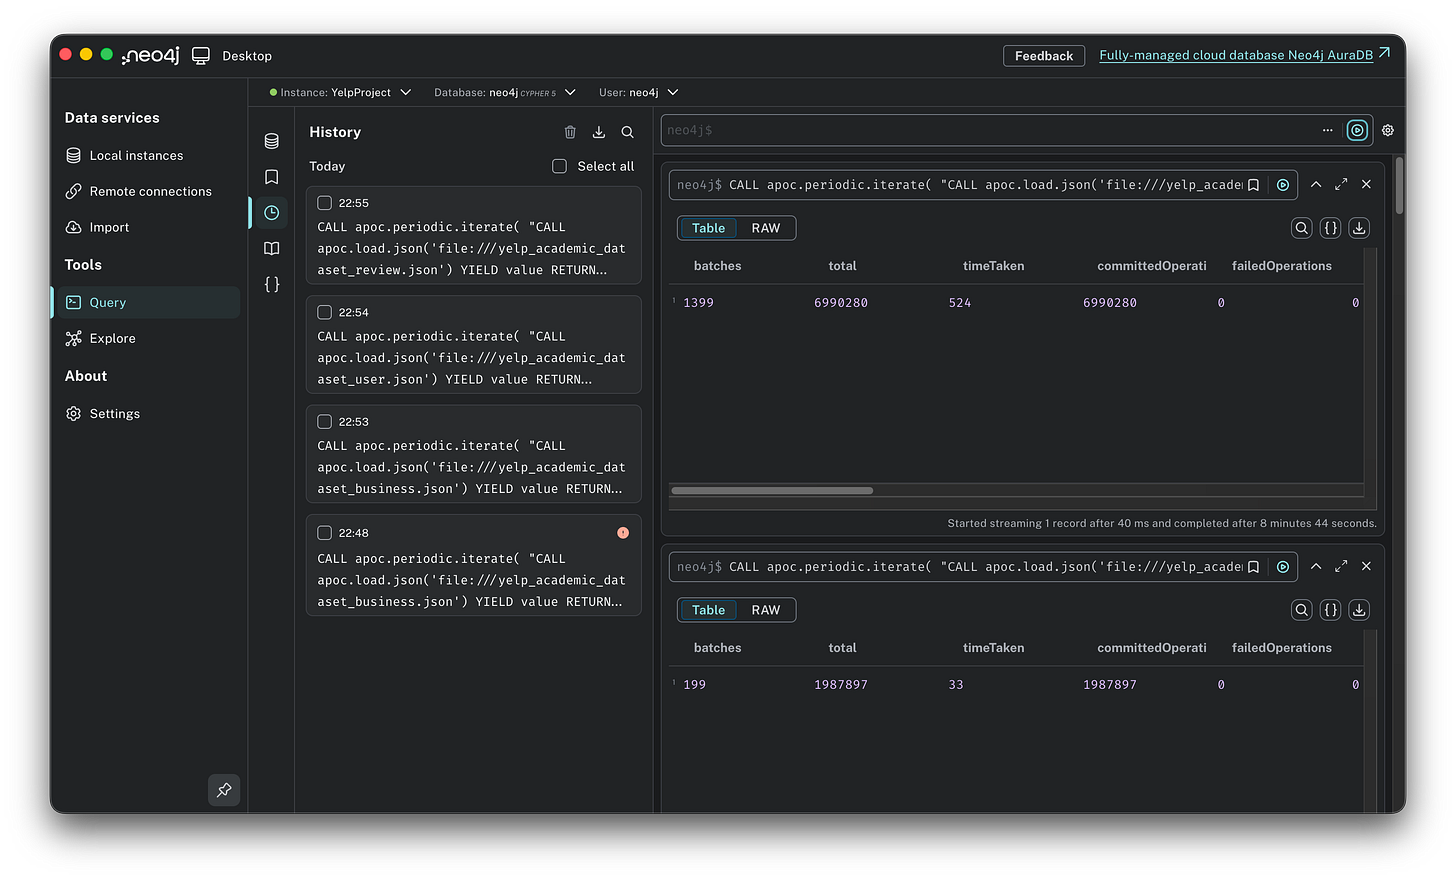Viewport: 1456px width, 880px height.
Task: Open the database information panel icon
Action: click(271, 141)
